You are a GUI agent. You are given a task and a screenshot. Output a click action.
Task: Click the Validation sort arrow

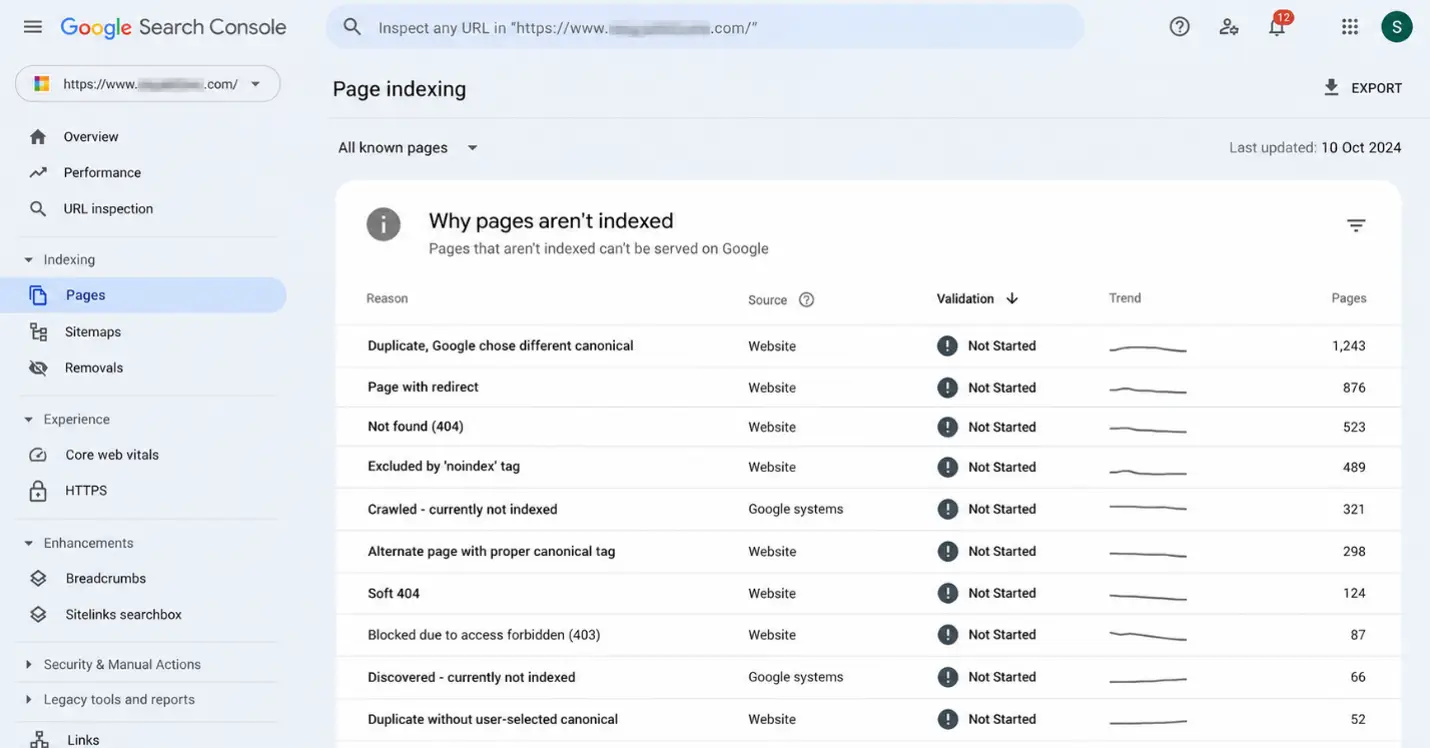click(x=1012, y=298)
